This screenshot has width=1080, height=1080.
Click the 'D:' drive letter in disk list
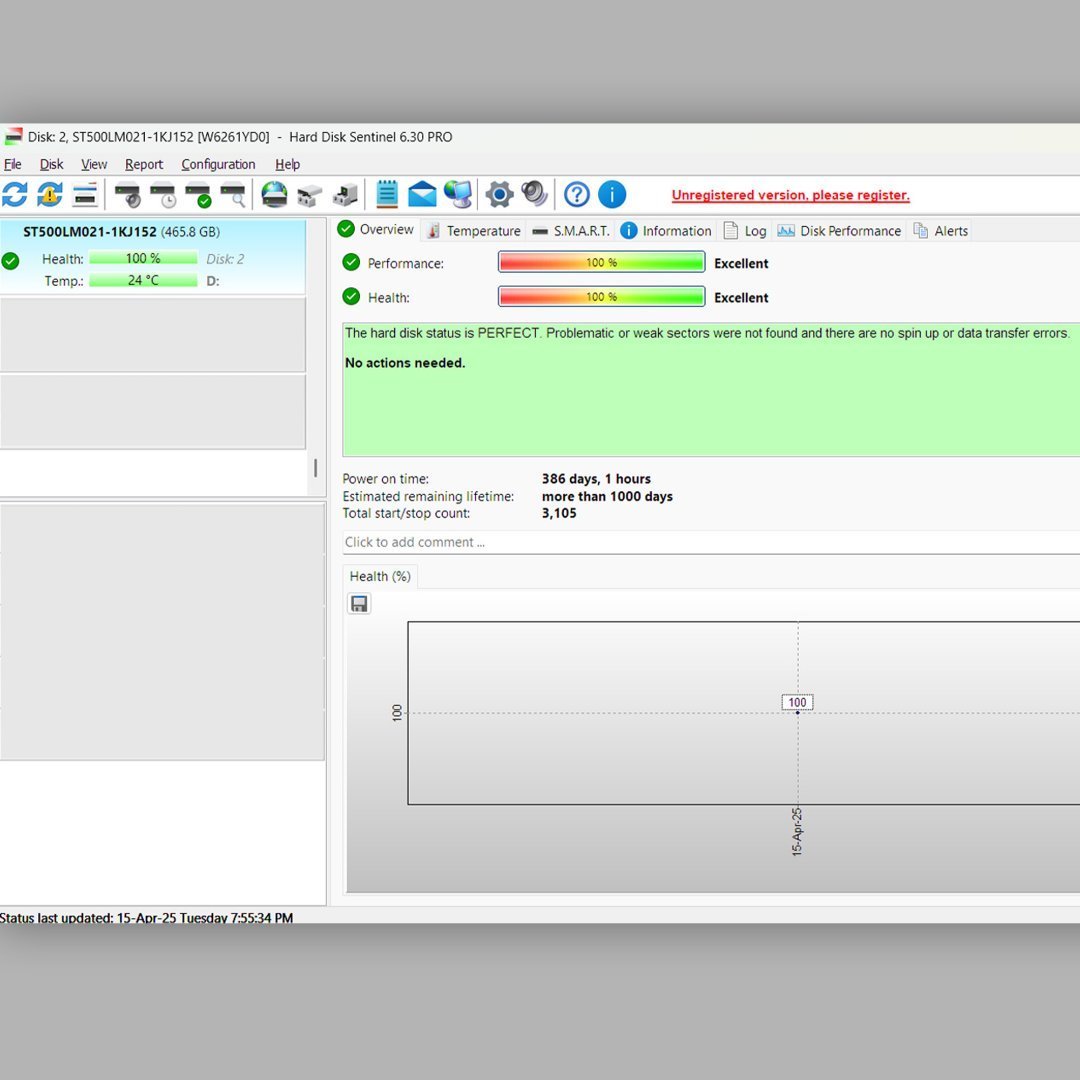[x=213, y=281]
